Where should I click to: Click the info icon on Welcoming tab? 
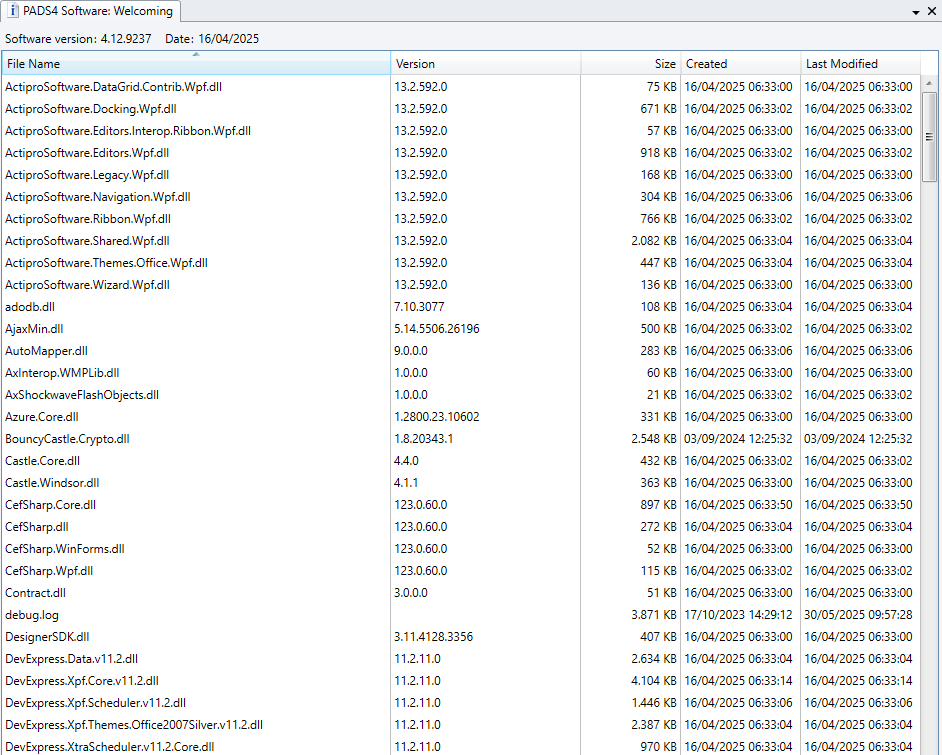12,11
